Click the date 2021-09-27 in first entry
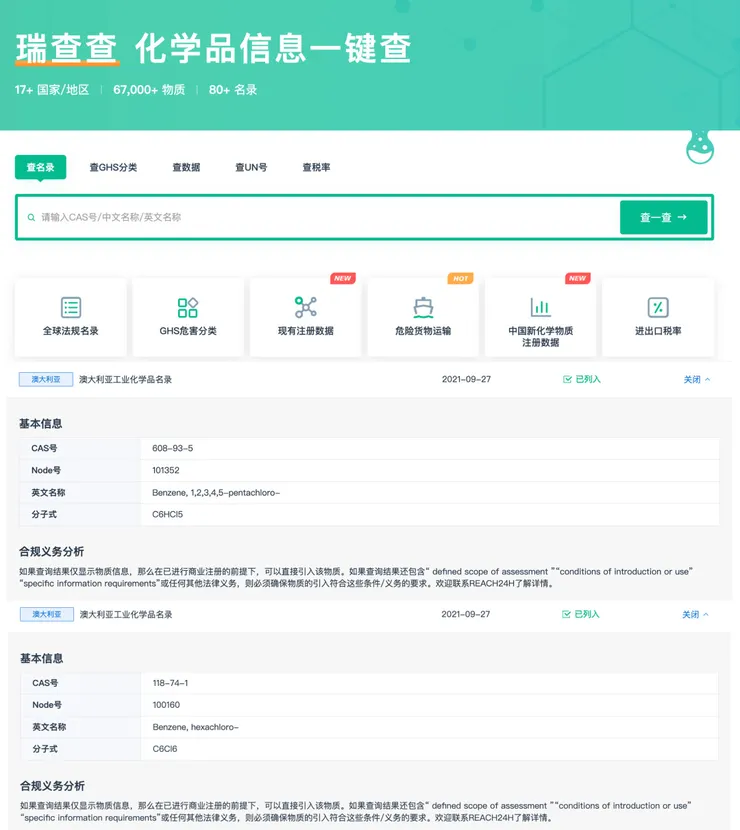 point(466,379)
